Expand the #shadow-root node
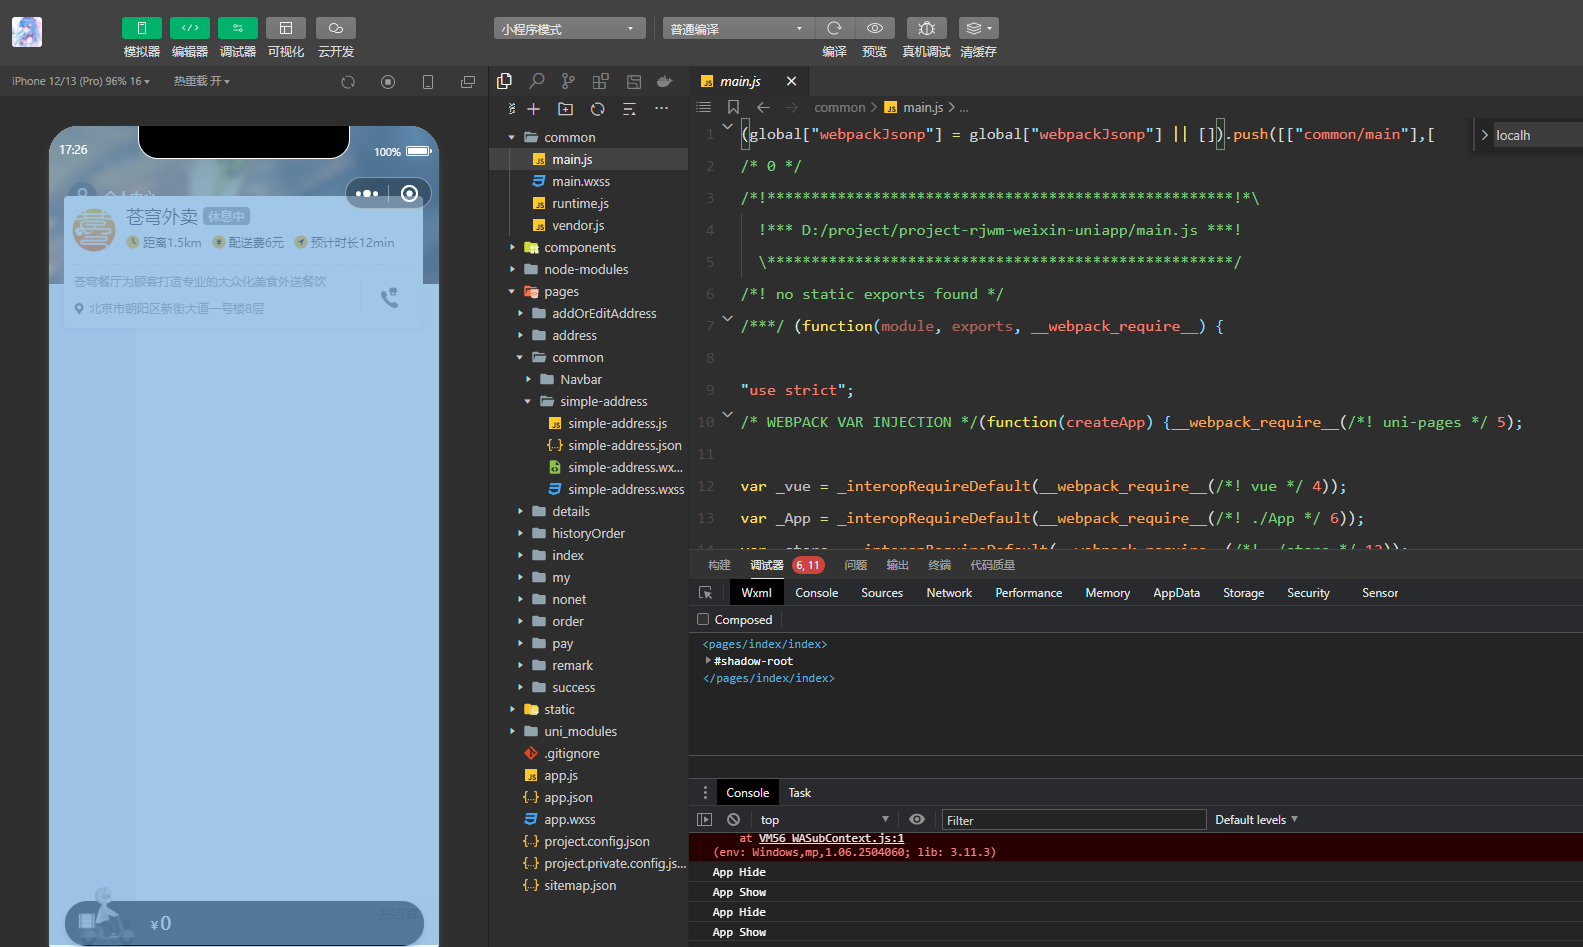Viewport: 1583px width, 947px height. pyautogui.click(x=708, y=661)
